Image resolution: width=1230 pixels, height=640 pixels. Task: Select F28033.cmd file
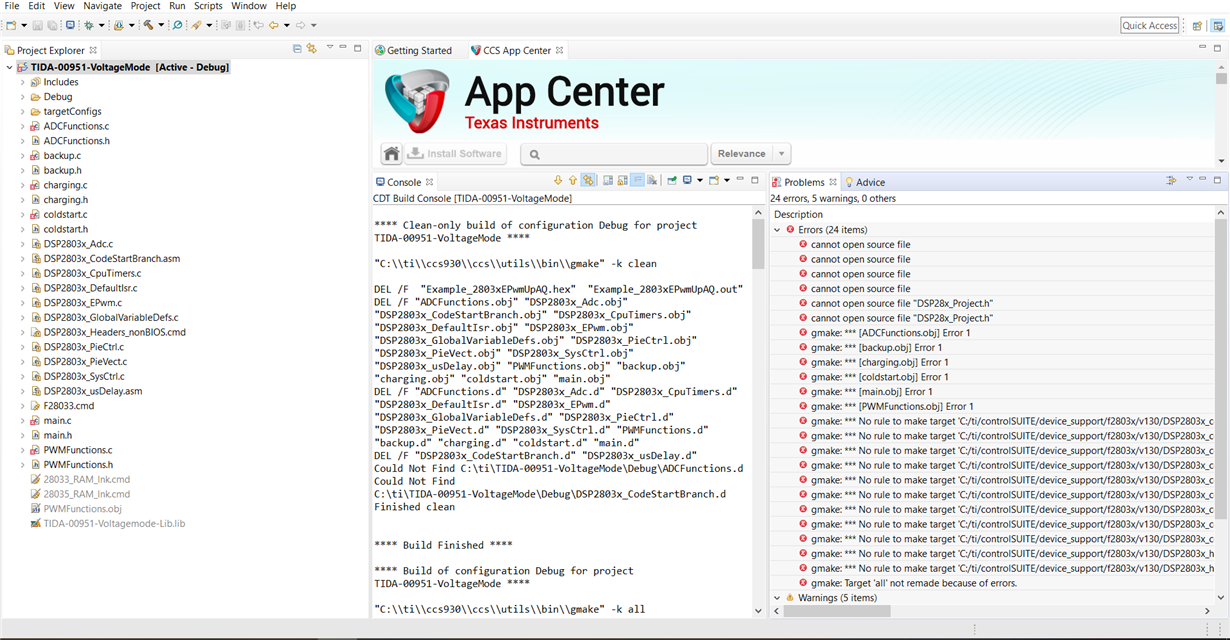pos(68,406)
